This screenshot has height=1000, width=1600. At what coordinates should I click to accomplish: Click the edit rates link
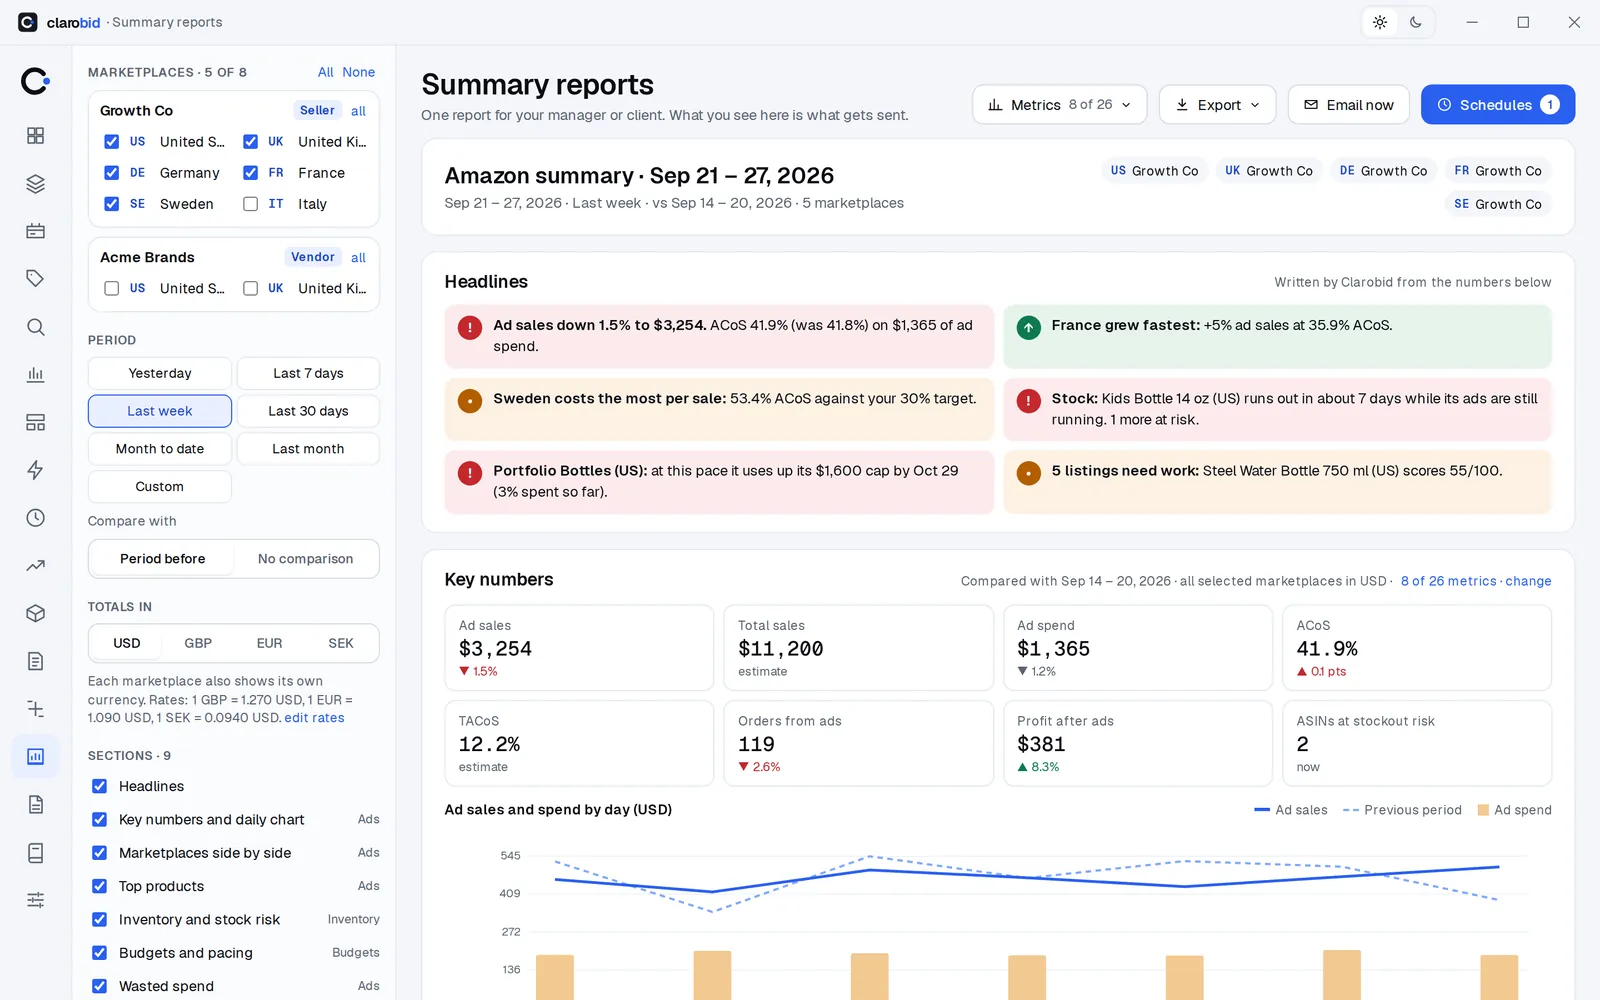point(314,718)
